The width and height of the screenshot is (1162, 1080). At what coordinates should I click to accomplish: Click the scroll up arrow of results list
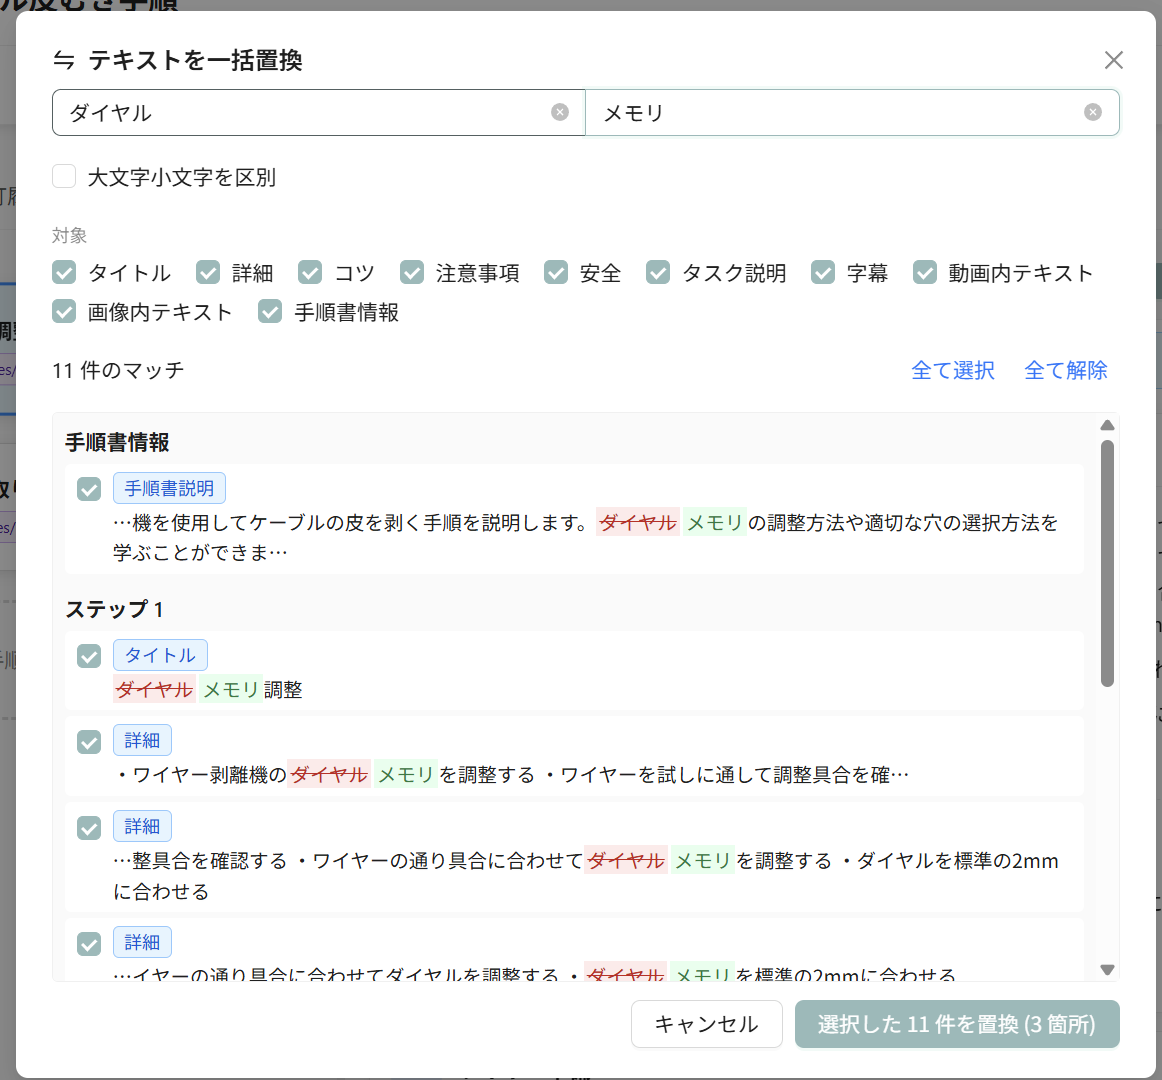[1107, 425]
